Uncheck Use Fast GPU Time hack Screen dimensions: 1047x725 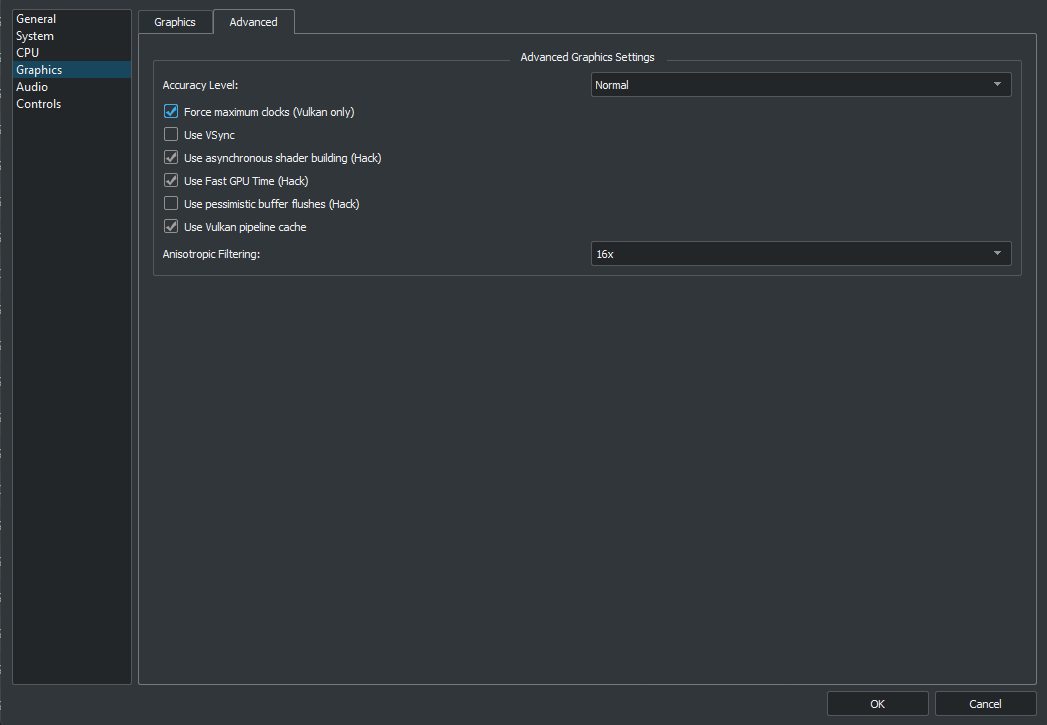coord(171,181)
